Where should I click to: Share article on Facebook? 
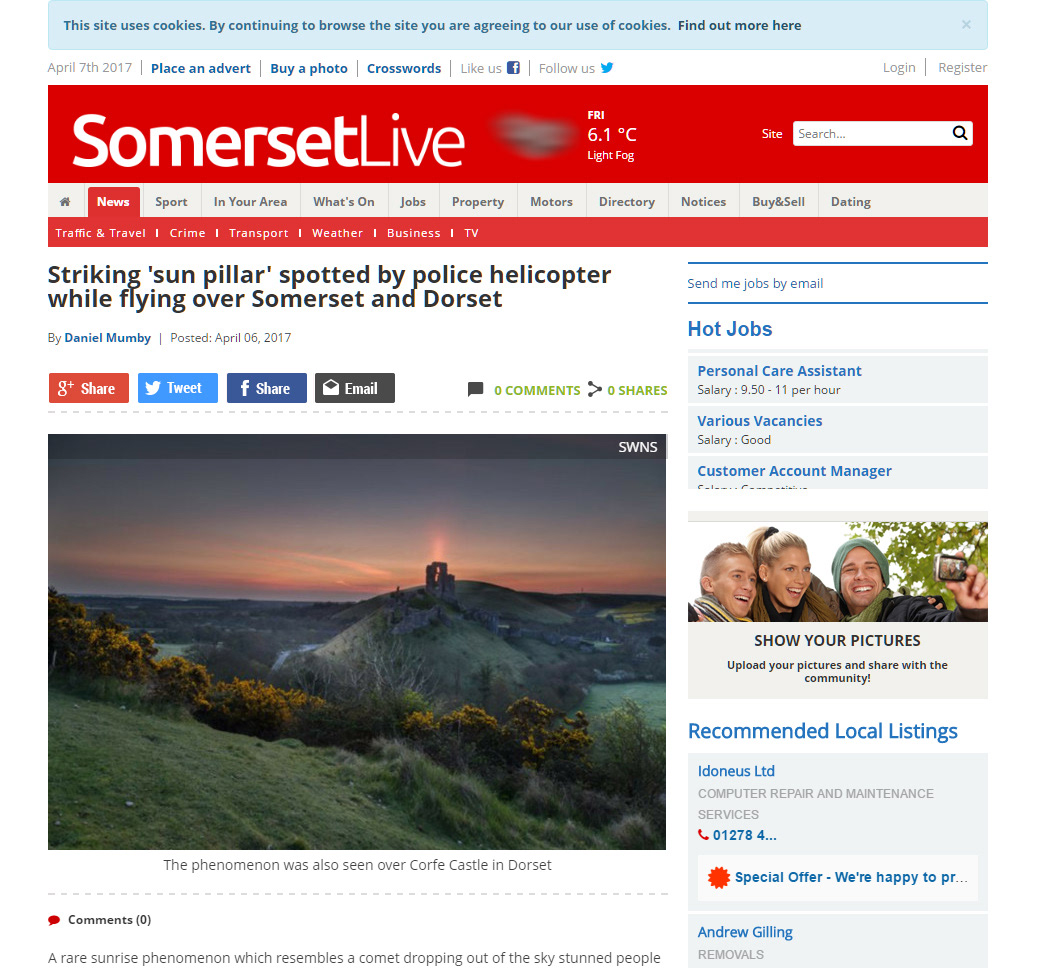click(x=266, y=388)
